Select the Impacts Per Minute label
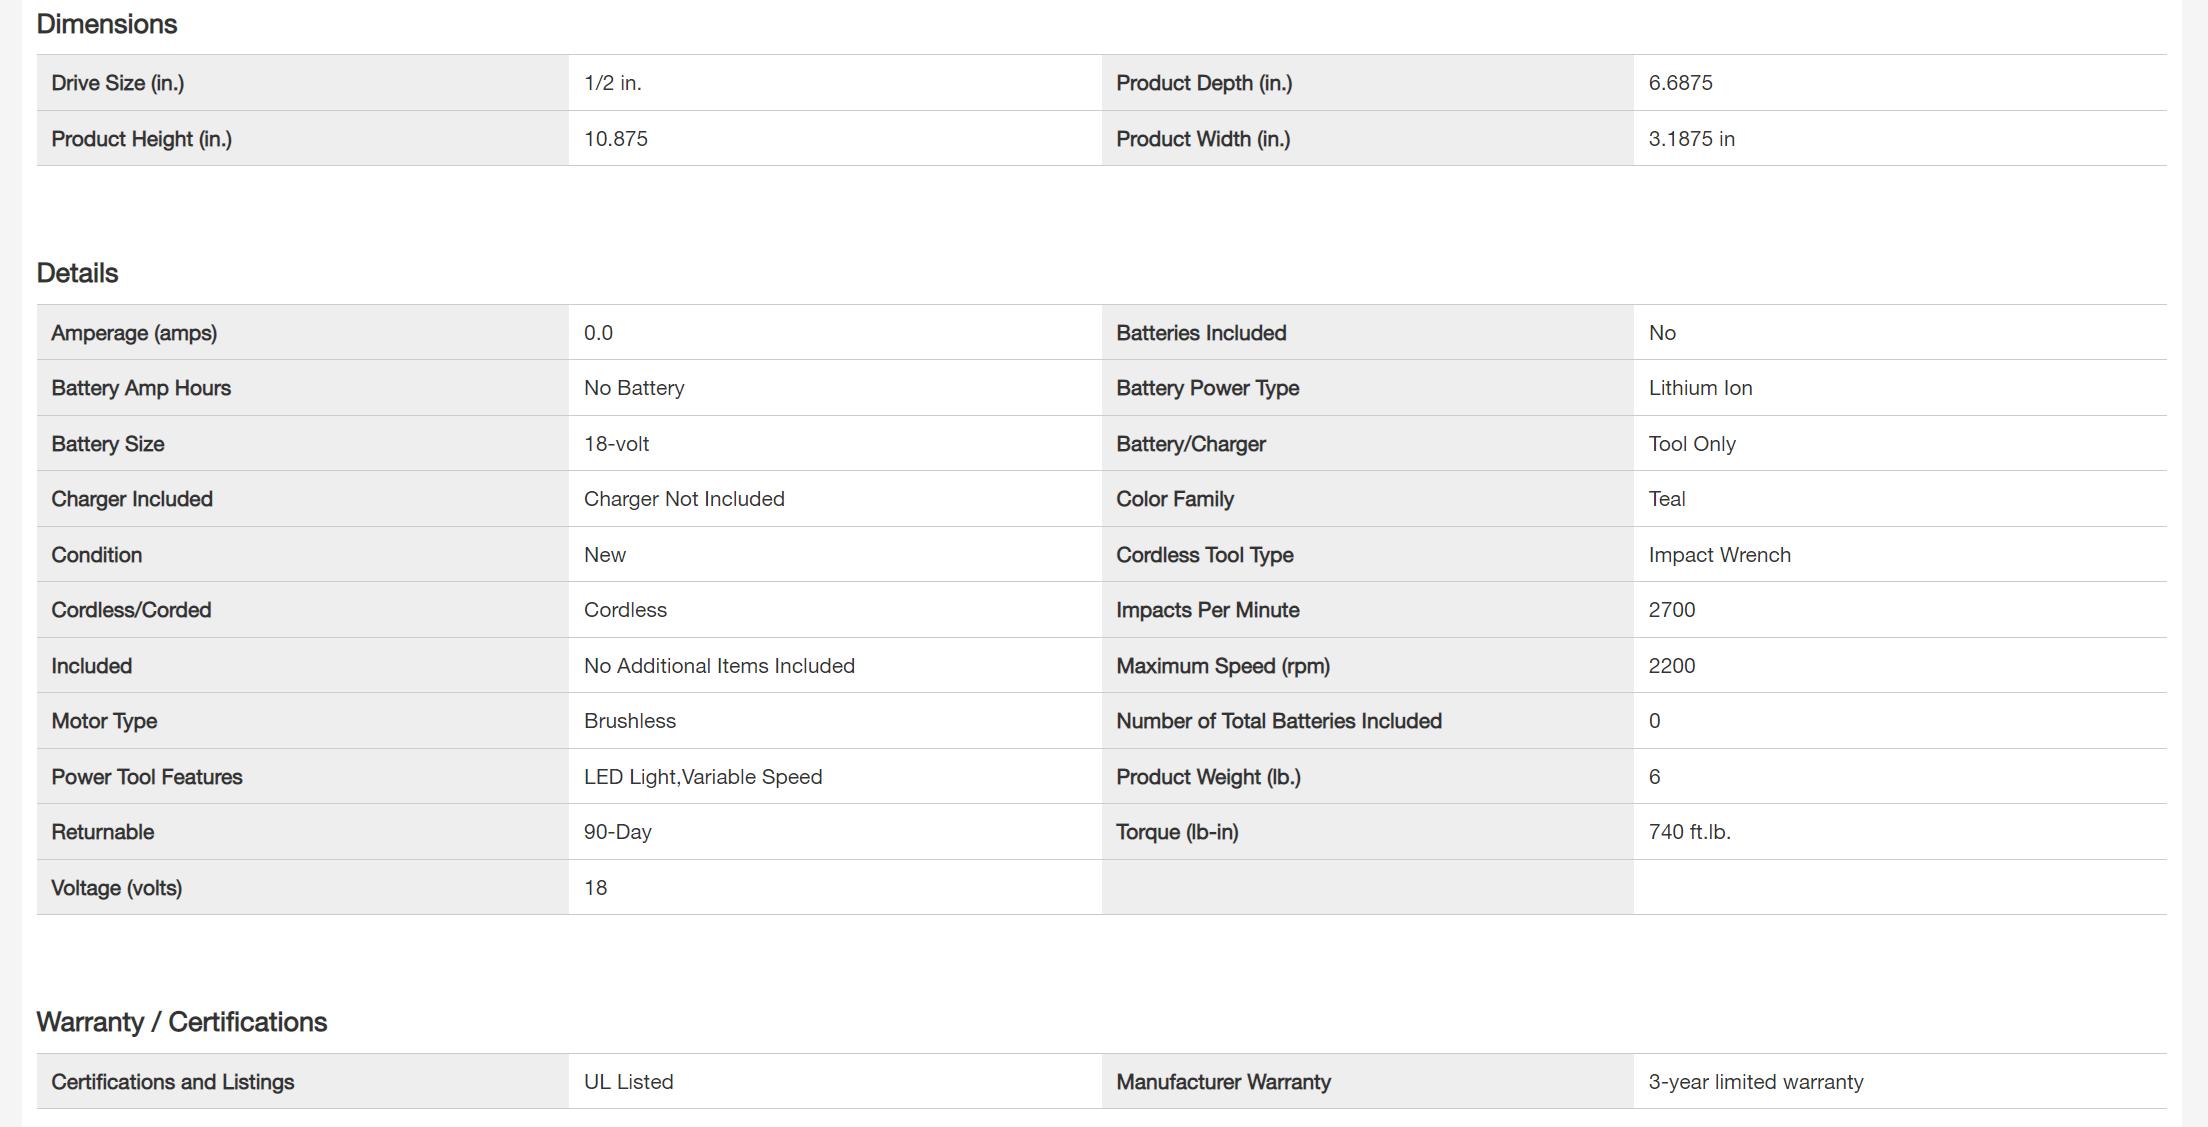The height and width of the screenshot is (1127, 2208). pyautogui.click(x=1208, y=610)
